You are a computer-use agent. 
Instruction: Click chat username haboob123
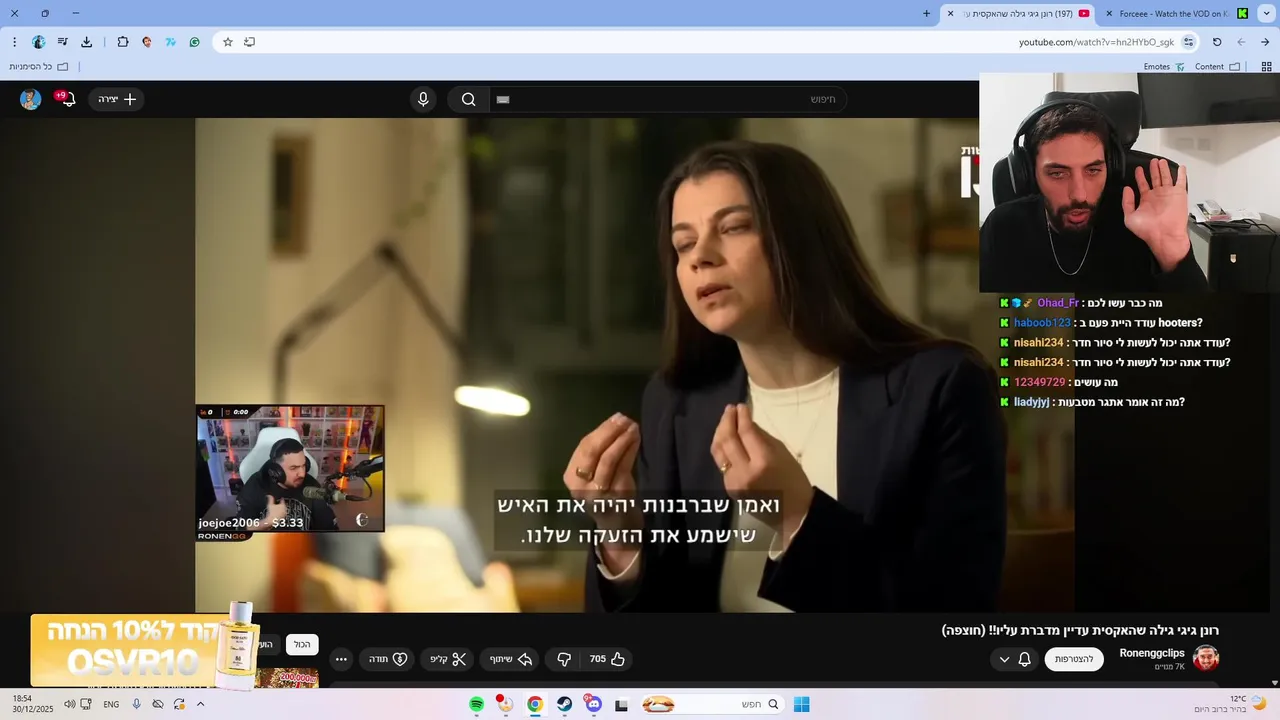pos(1042,323)
